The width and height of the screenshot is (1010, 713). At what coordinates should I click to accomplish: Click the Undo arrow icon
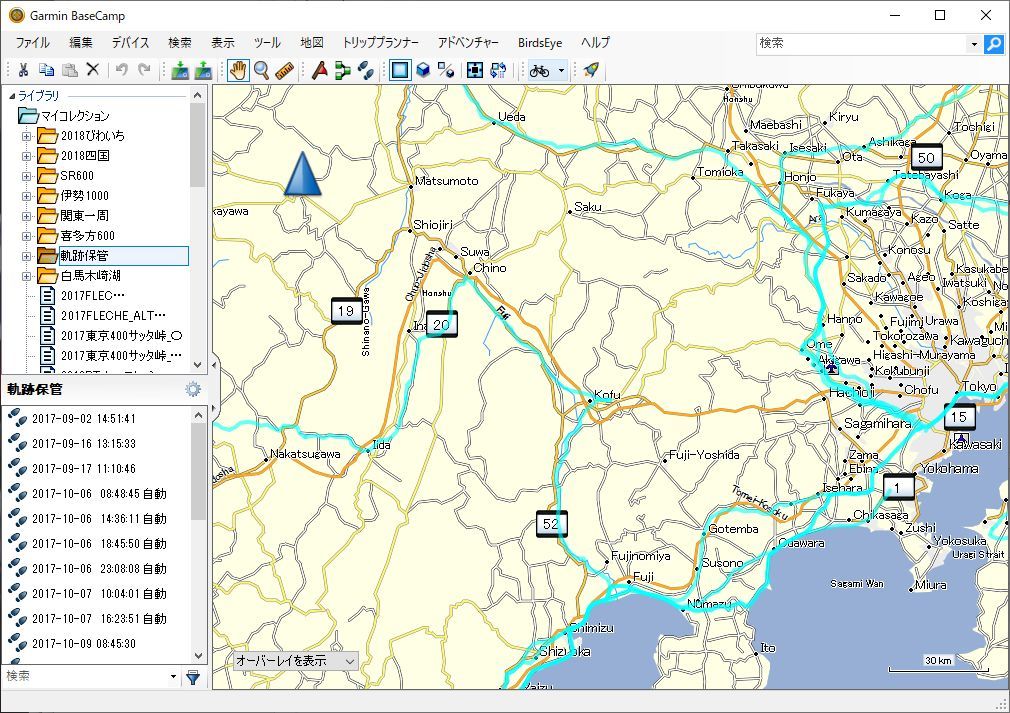pos(122,70)
